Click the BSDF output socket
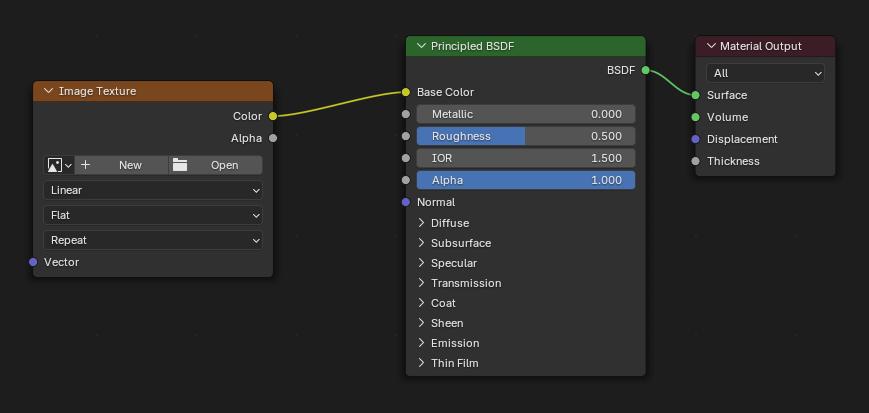The image size is (869, 413). pyautogui.click(x=646, y=70)
